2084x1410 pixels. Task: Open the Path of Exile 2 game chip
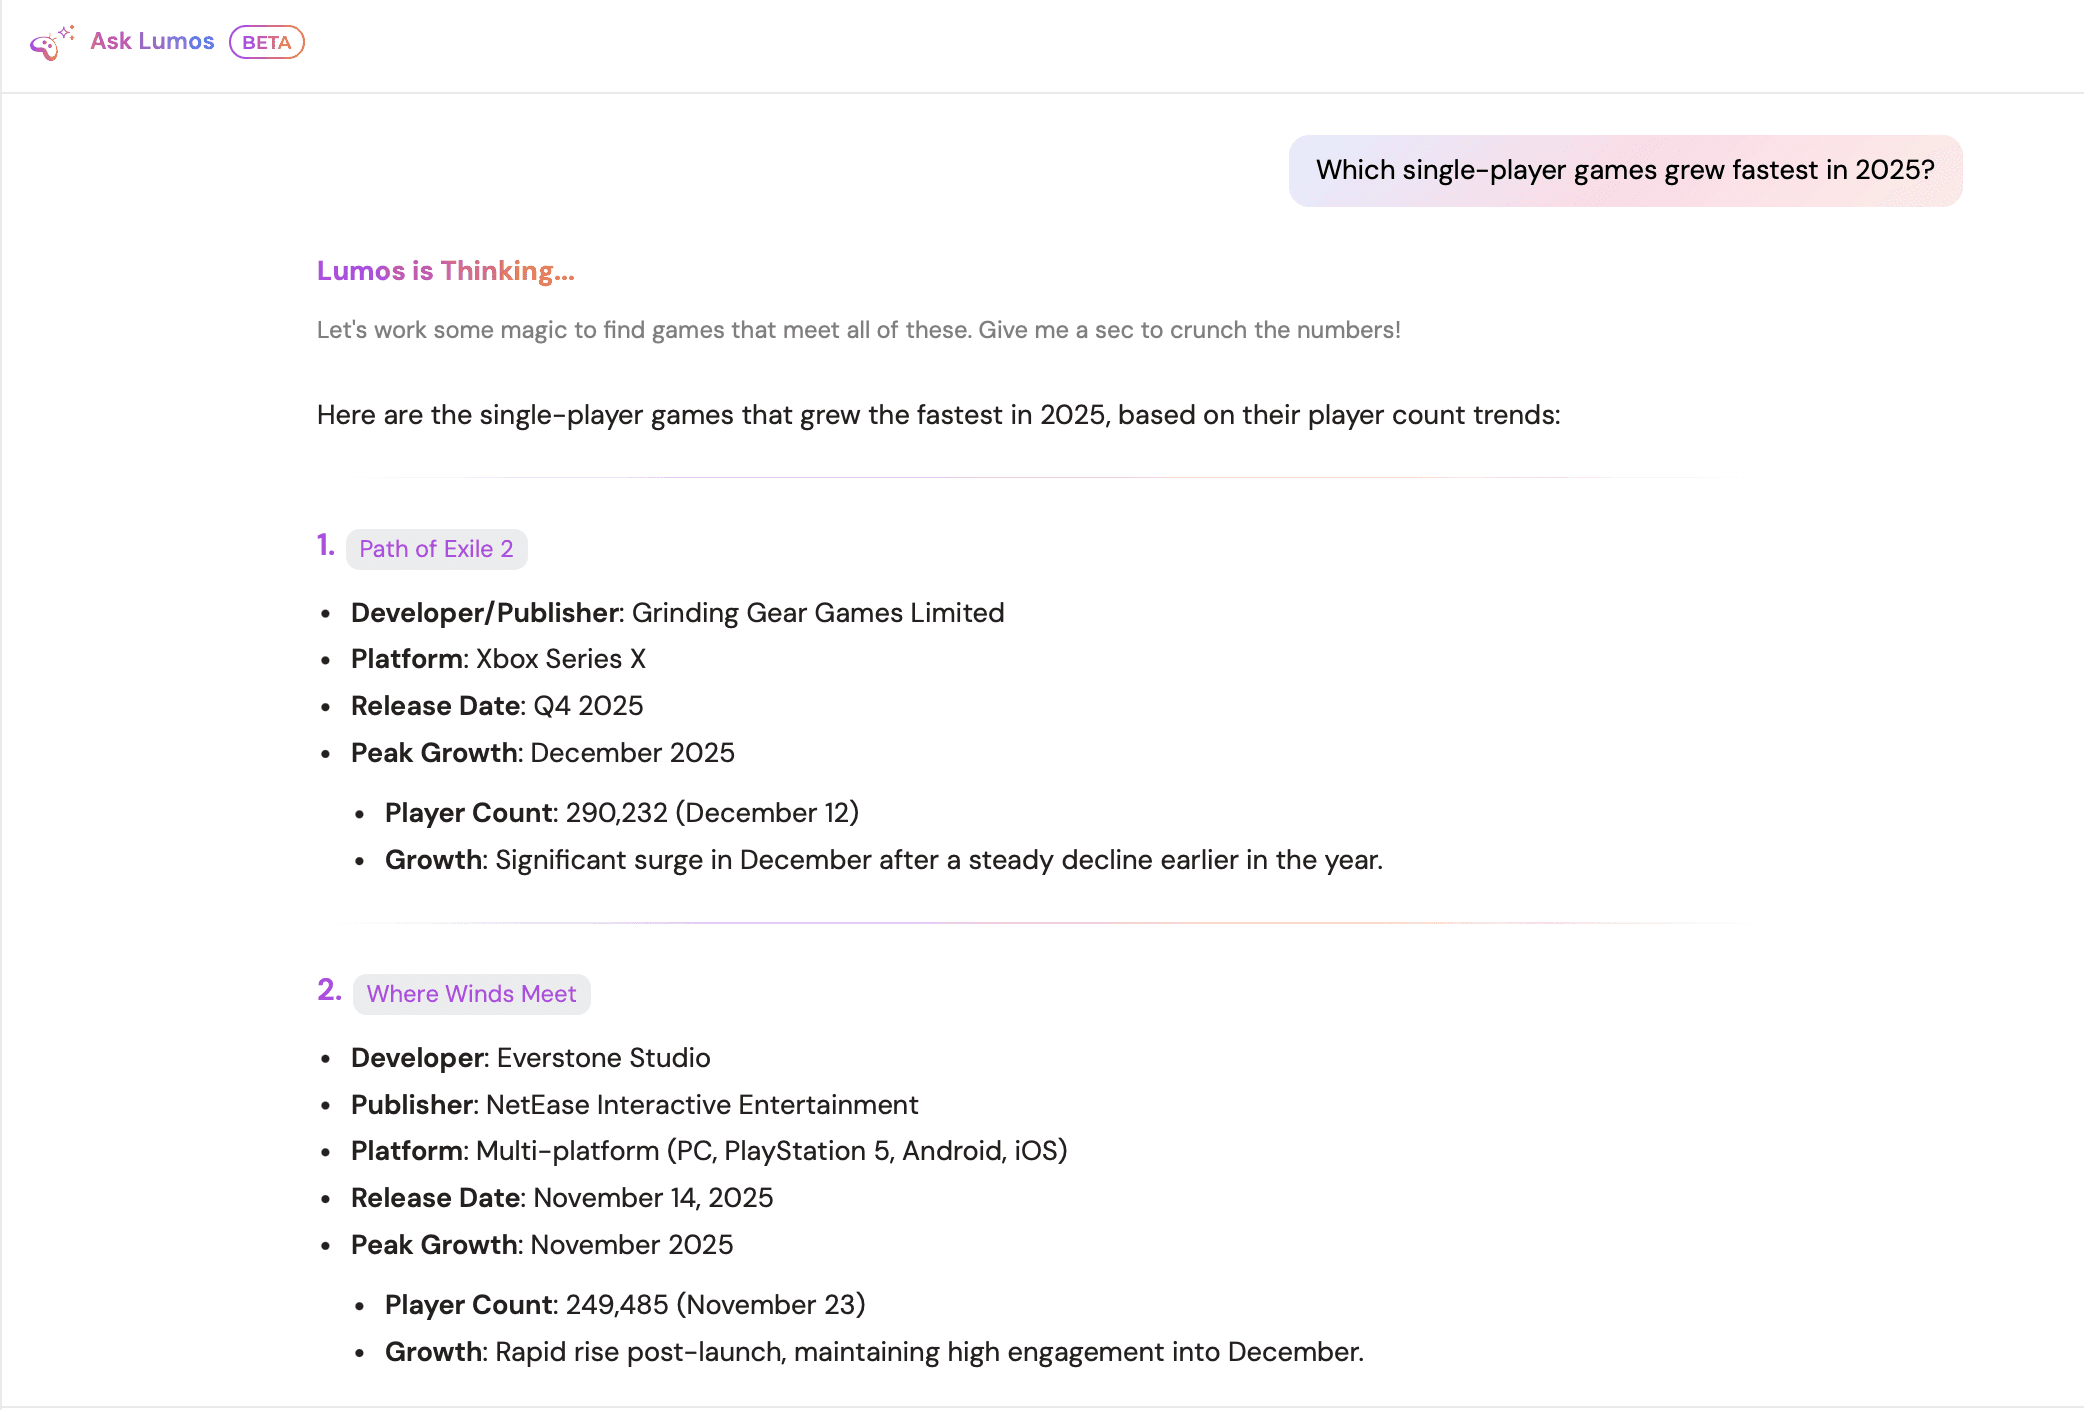[x=436, y=549]
